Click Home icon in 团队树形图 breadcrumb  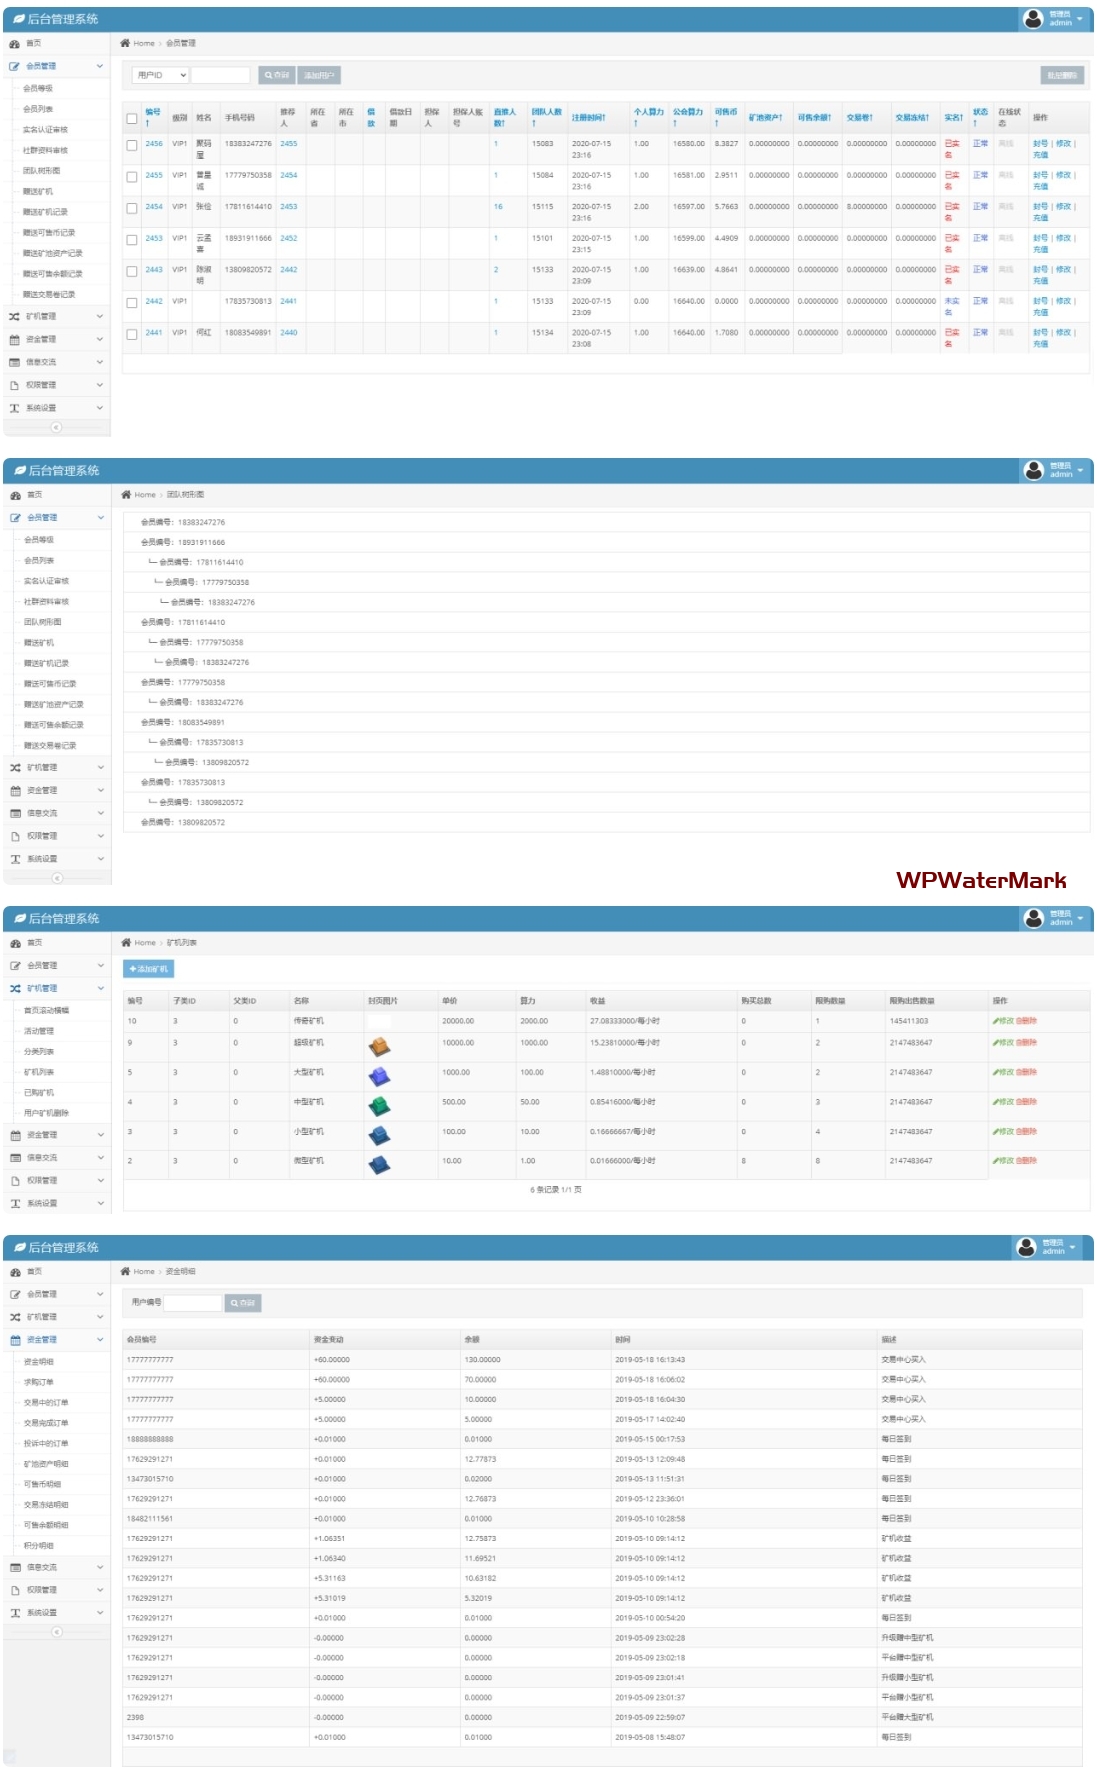click(126, 494)
